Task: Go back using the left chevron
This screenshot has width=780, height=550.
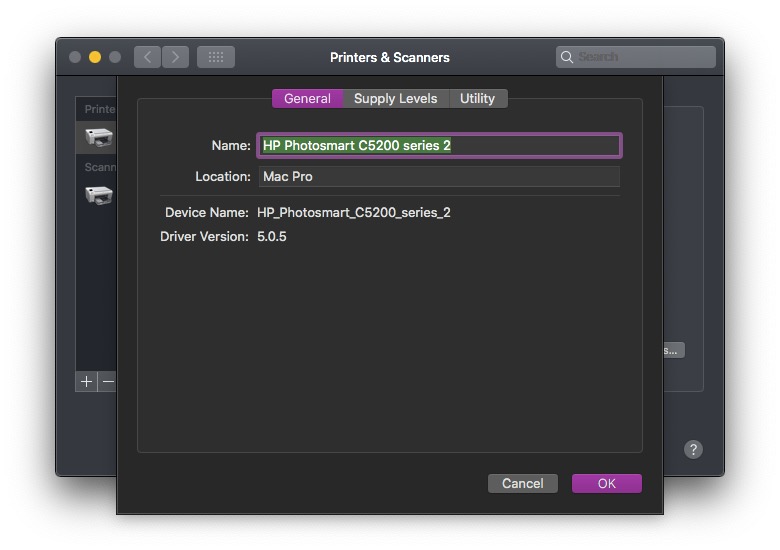Action: coord(147,57)
